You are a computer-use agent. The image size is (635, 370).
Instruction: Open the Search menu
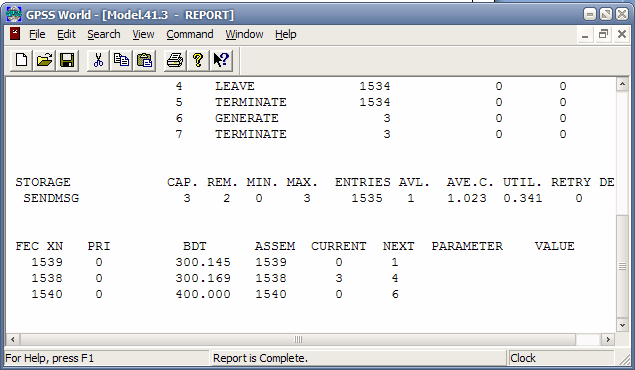point(104,34)
